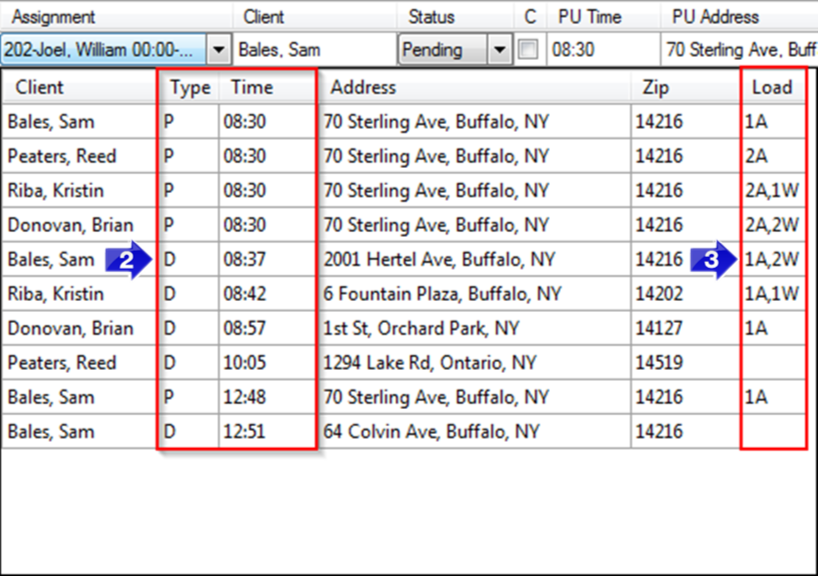This screenshot has height=576, width=818.
Task: Click the Load header in the stop list
Action: [x=772, y=87]
